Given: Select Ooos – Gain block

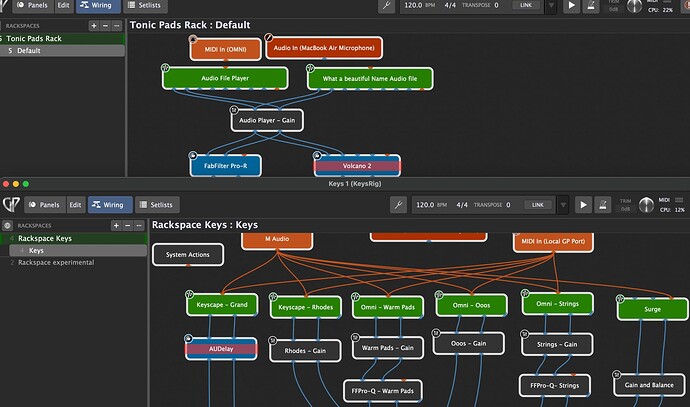Looking at the screenshot, I should coord(469,343).
